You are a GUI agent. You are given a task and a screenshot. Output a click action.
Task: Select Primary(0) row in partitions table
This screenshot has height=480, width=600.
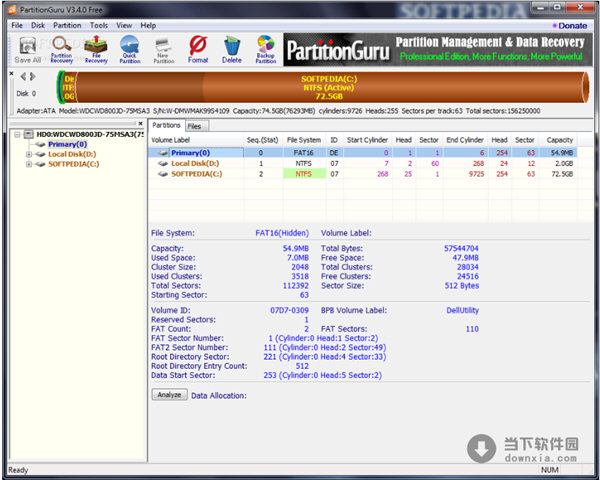(x=363, y=153)
